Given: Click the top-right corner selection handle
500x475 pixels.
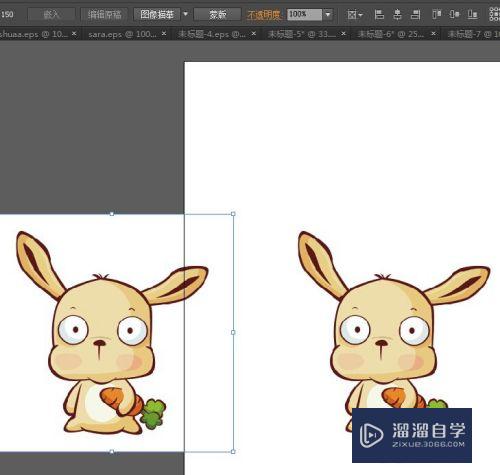Looking at the screenshot, I should coord(233,214).
